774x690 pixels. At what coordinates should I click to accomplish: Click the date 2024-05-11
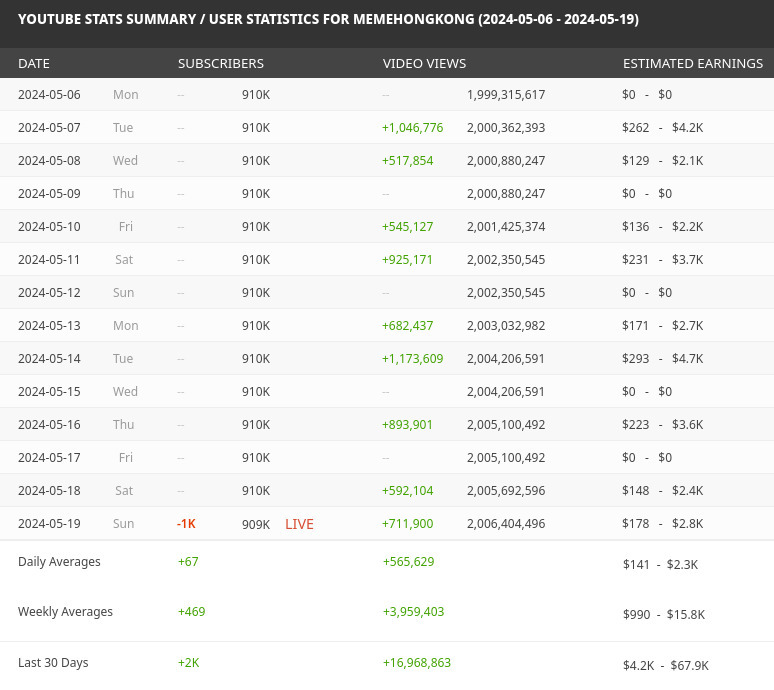(x=49, y=260)
